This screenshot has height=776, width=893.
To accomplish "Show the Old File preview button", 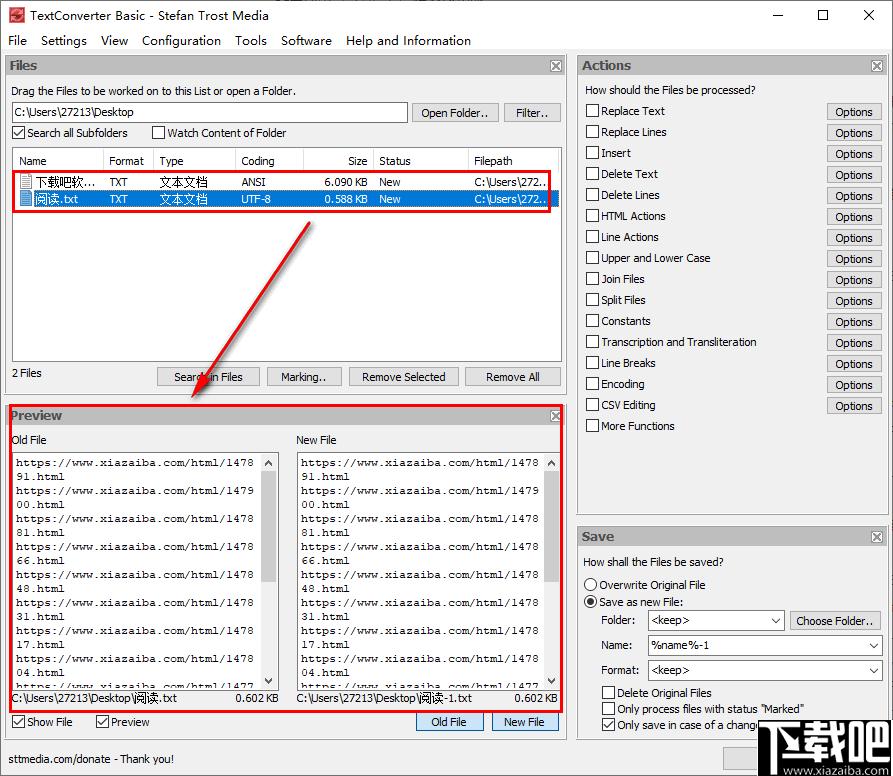I will 449,722.
